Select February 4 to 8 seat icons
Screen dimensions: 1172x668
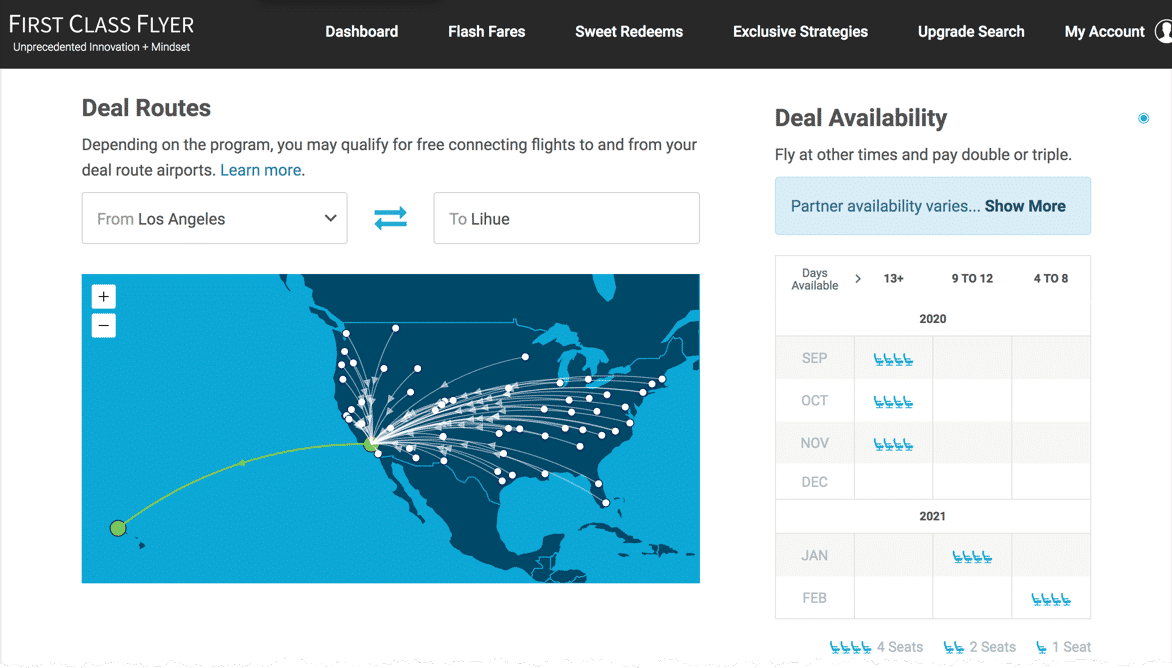point(1051,599)
